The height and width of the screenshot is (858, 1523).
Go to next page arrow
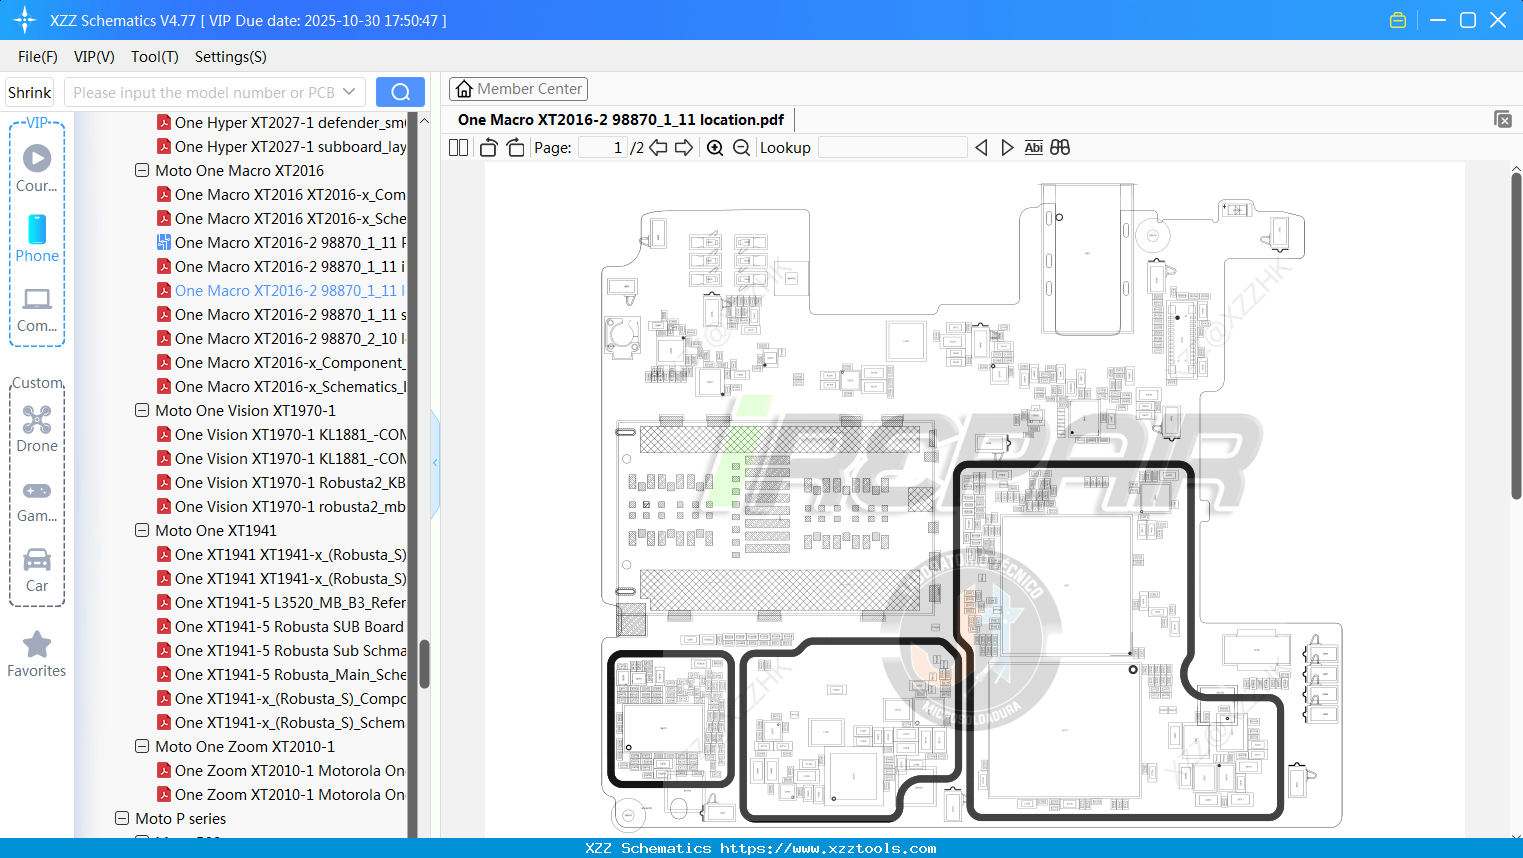coord(684,148)
